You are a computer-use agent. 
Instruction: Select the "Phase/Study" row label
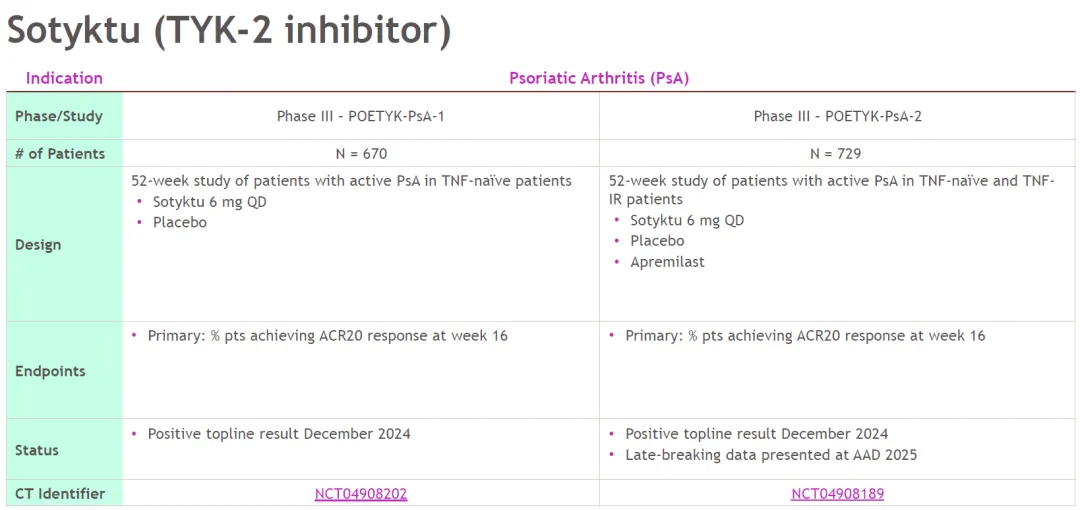click(x=59, y=116)
